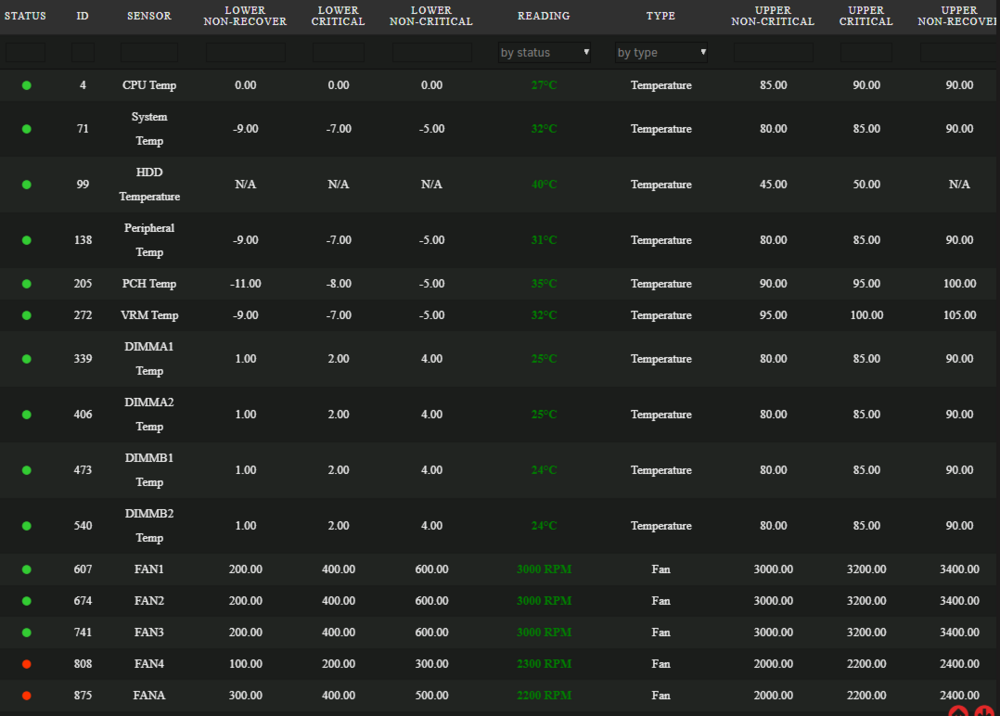Click the green status dot for FAN3
This screenshot has height=716, width=1000.
pyautogui.click(x=26, y=632)
